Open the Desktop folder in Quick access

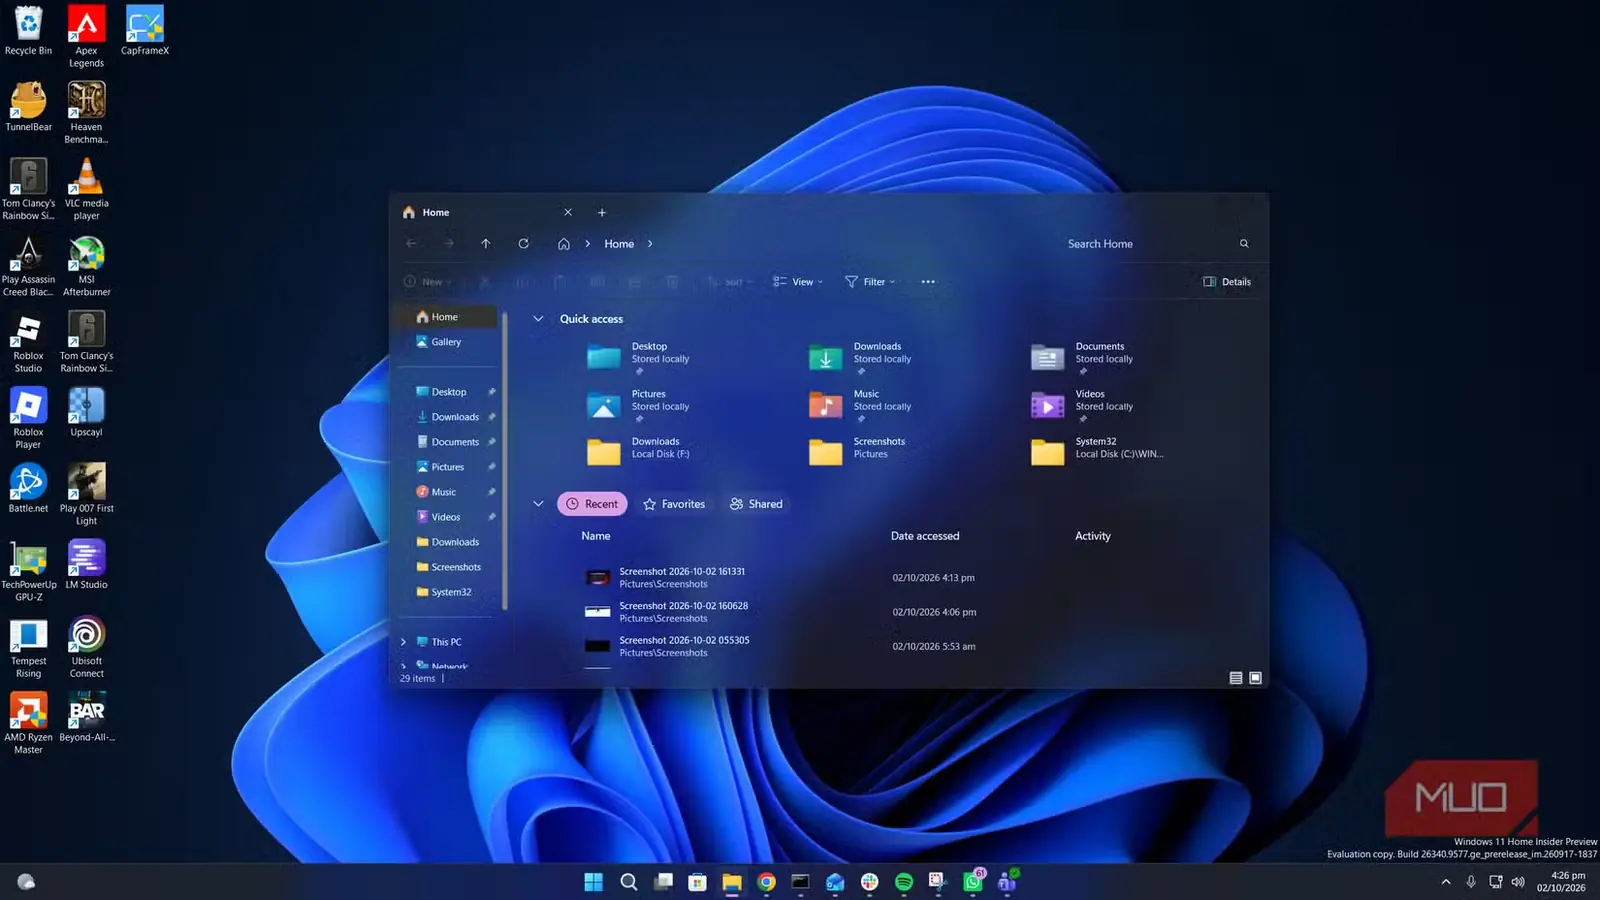639,357
